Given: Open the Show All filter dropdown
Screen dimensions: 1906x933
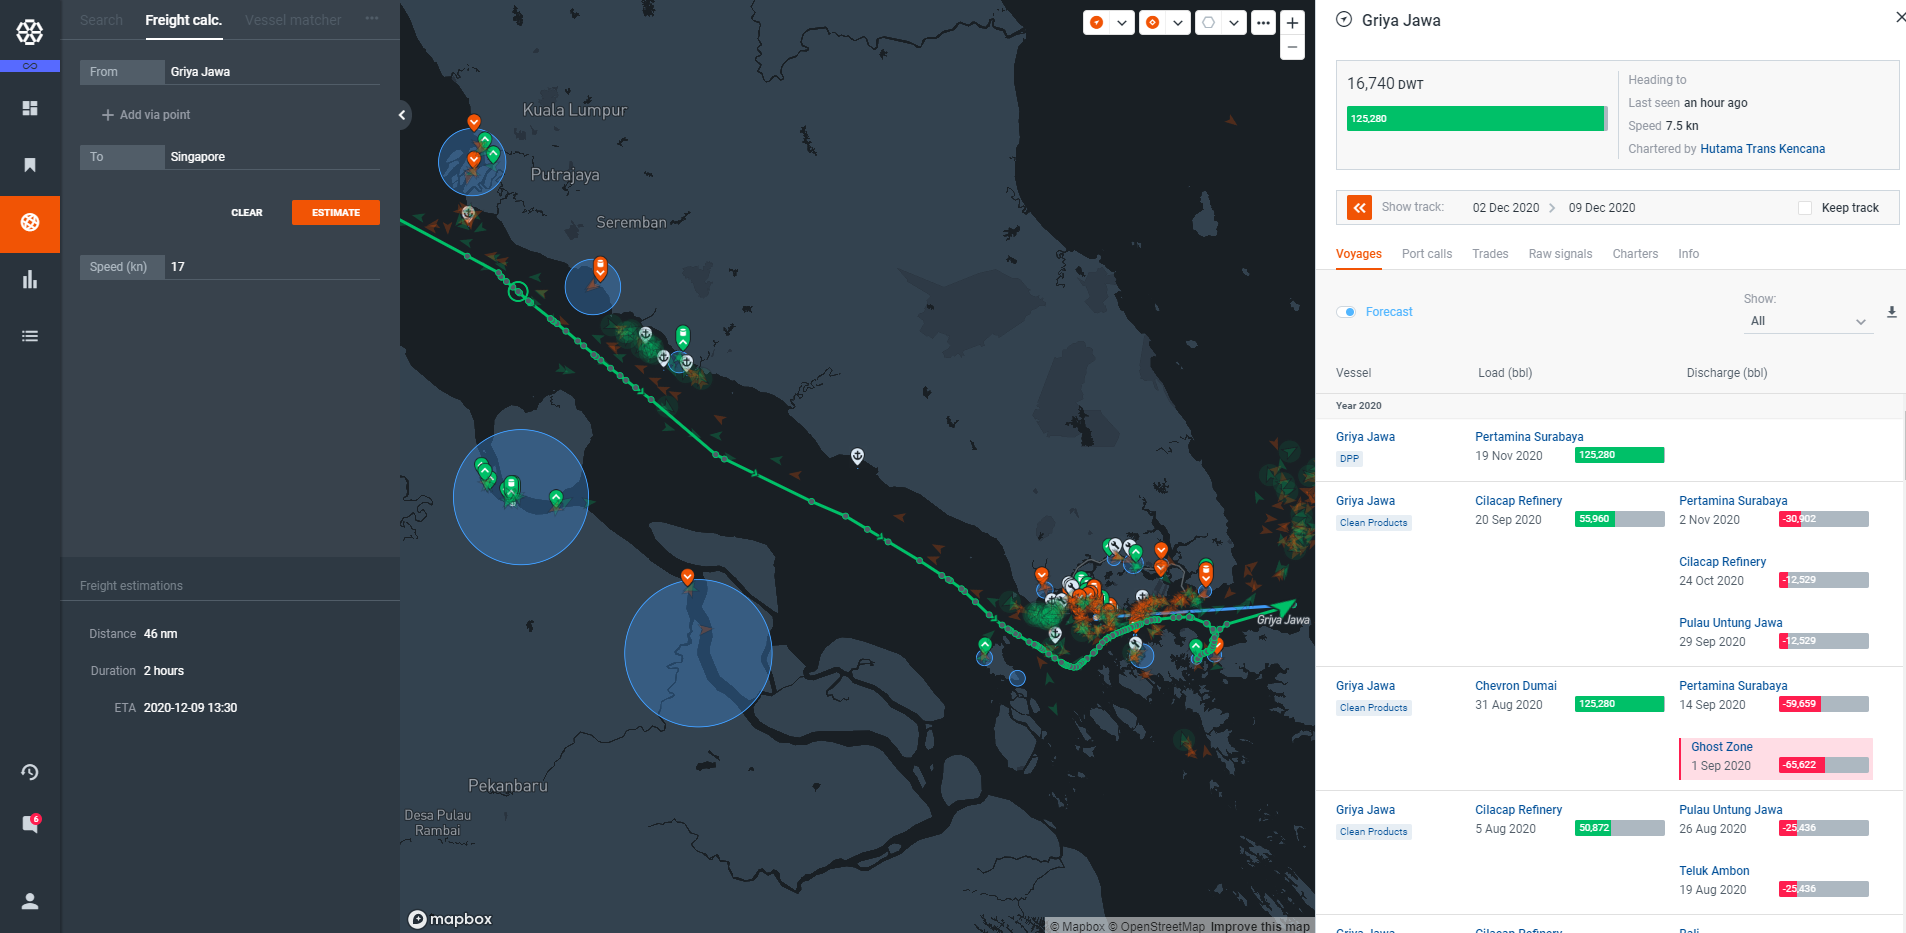Looking at the screenshot, I should (1808, 321).
